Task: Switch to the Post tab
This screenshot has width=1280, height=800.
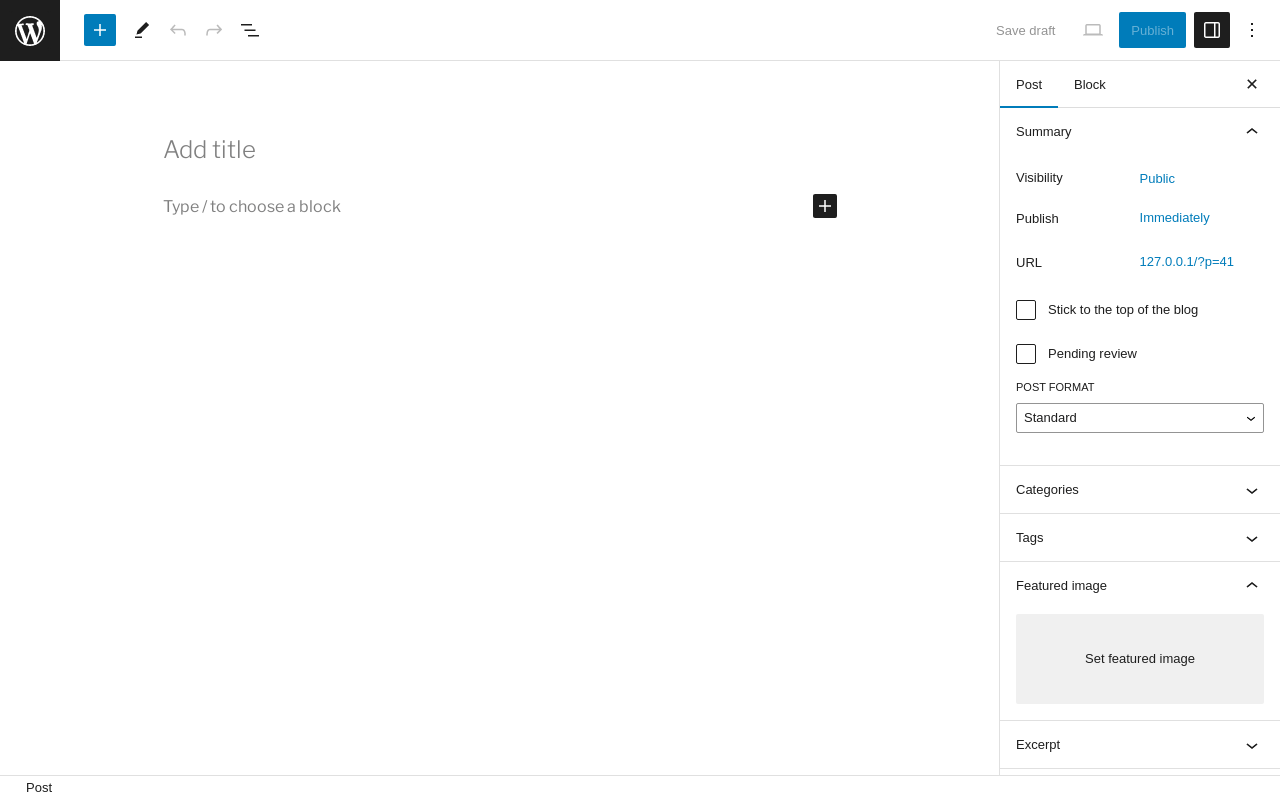Action: tap(1029, 84)
